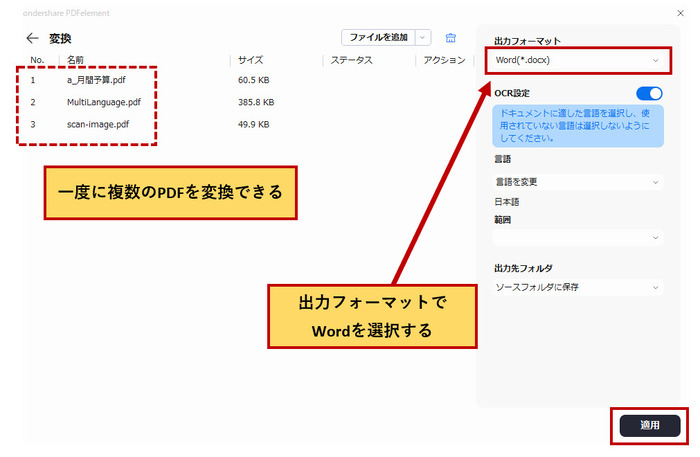700x457 pixels.
Task: Click the 適用 button
Action: [650, 425]
